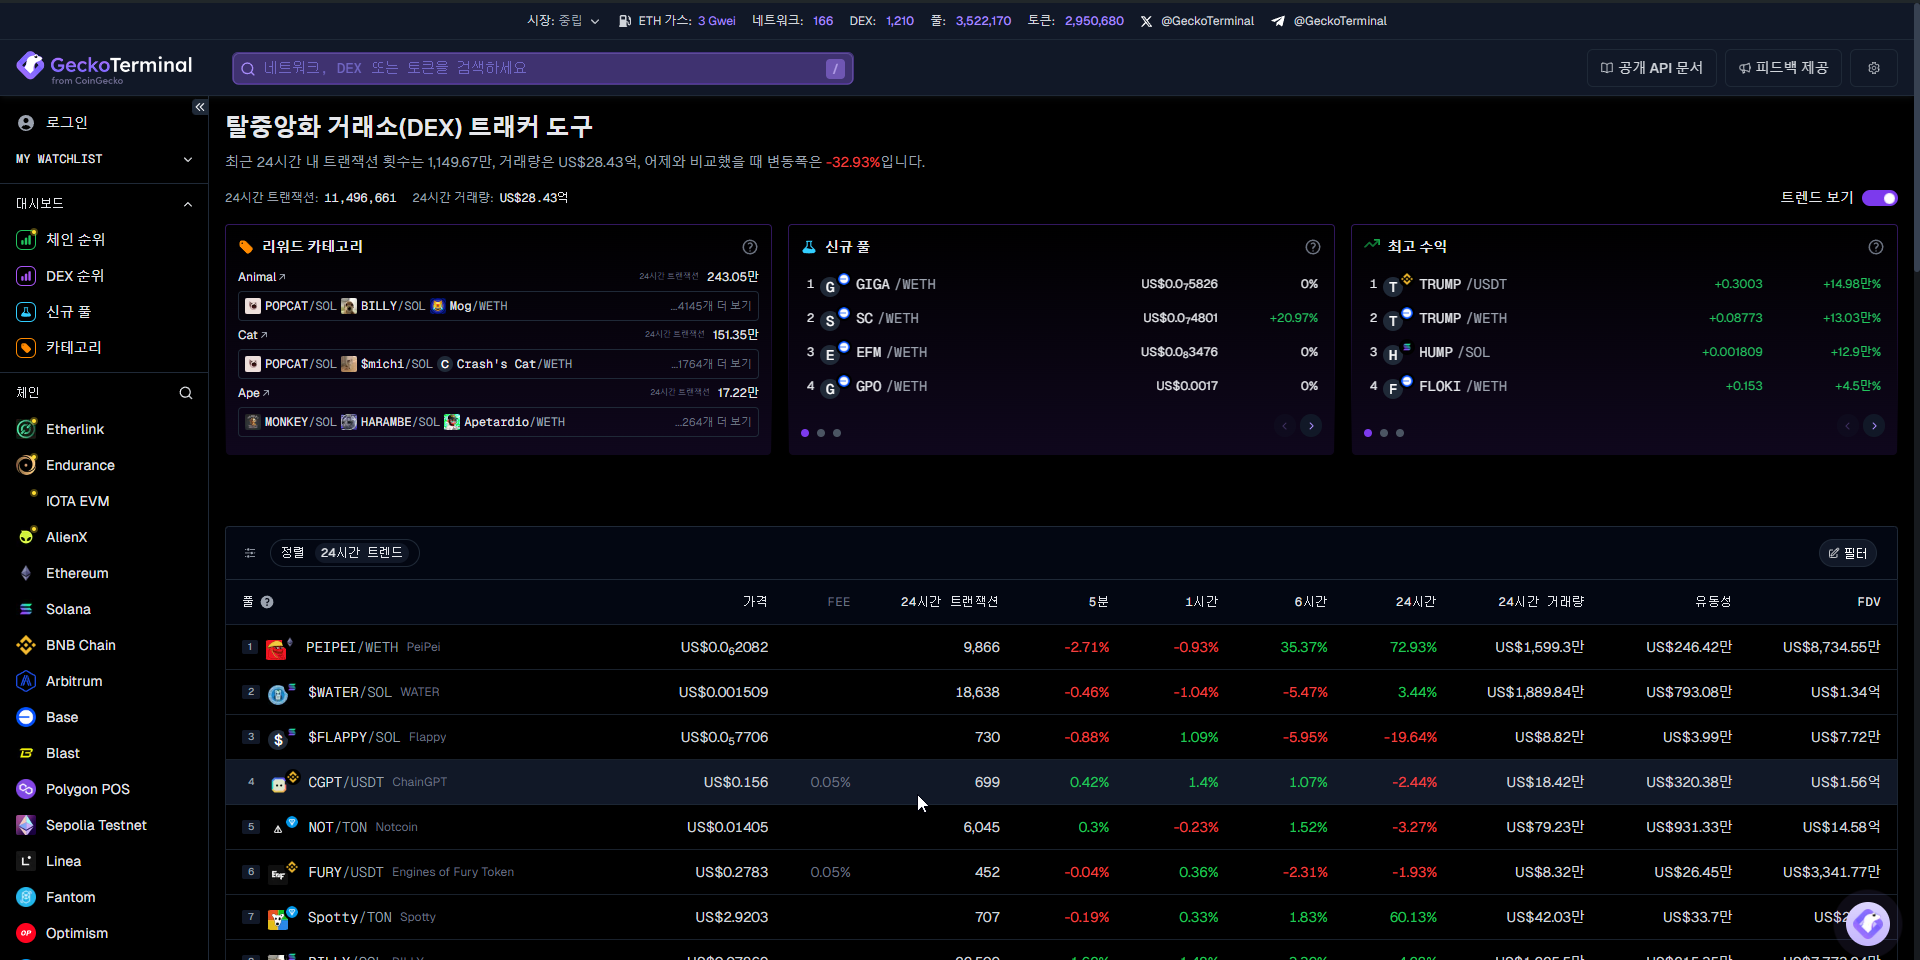Click help icon on 신규 풀 card
The height and width of the screenshot is (960, 1920).
pyautogui.click(x=1313, y=247)
